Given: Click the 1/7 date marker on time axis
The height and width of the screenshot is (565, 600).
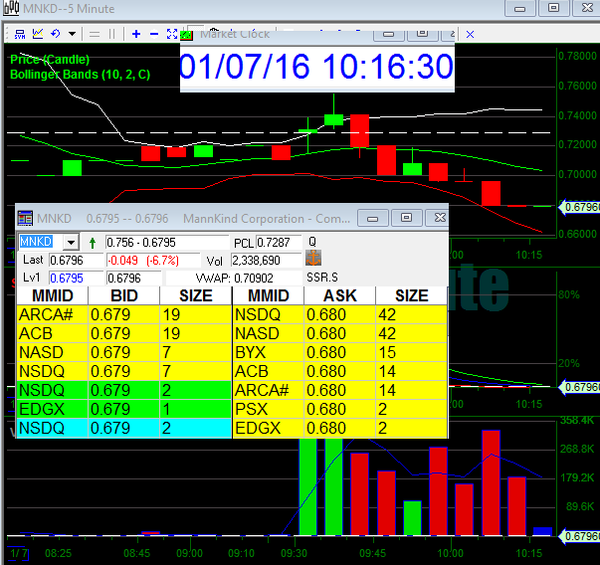Looking at the screenshot, I should [18, 553].
